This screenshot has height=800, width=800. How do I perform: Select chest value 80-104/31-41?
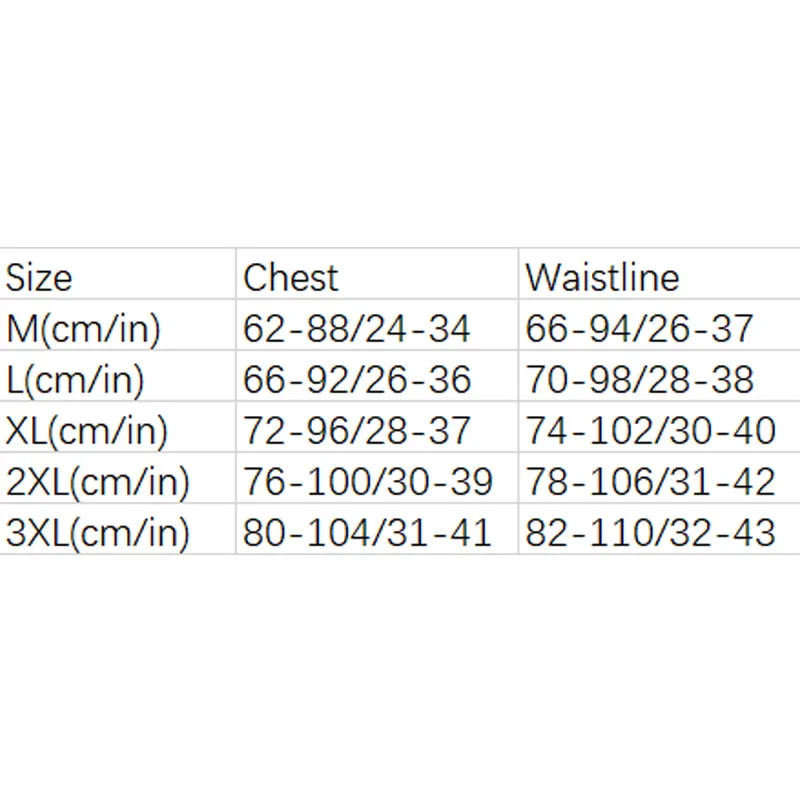pyautogui.click(x=367, y=532)
